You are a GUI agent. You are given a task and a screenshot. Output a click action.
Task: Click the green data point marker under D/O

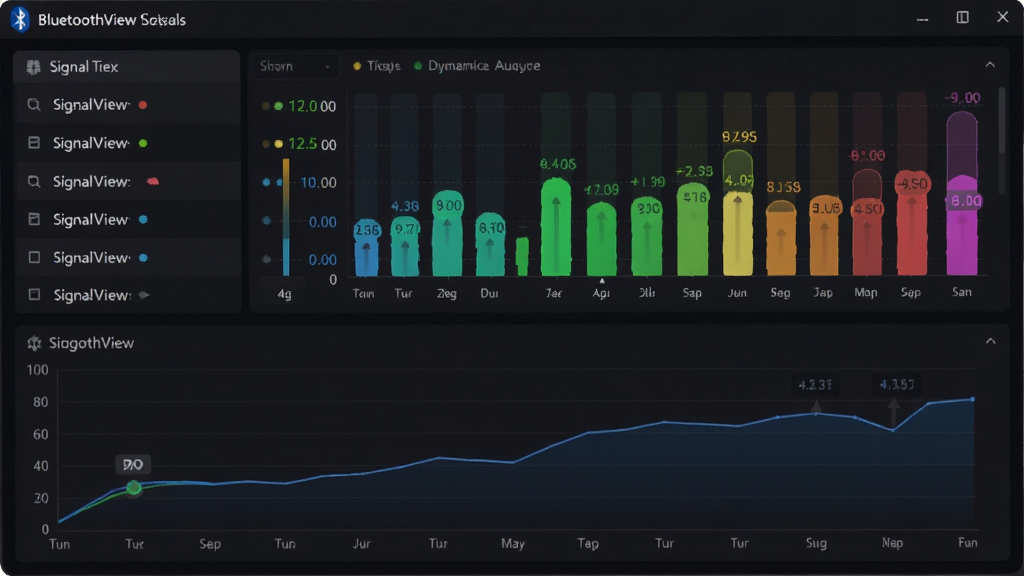[134, 487]
